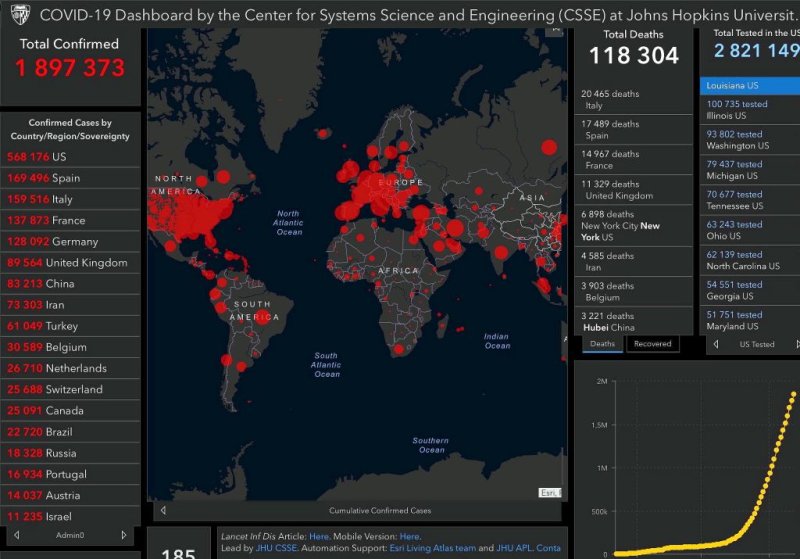The width and height of the screenshot is (800, 559).
Task: Switch to the Deaths tab
Action: tap(603, 344)
